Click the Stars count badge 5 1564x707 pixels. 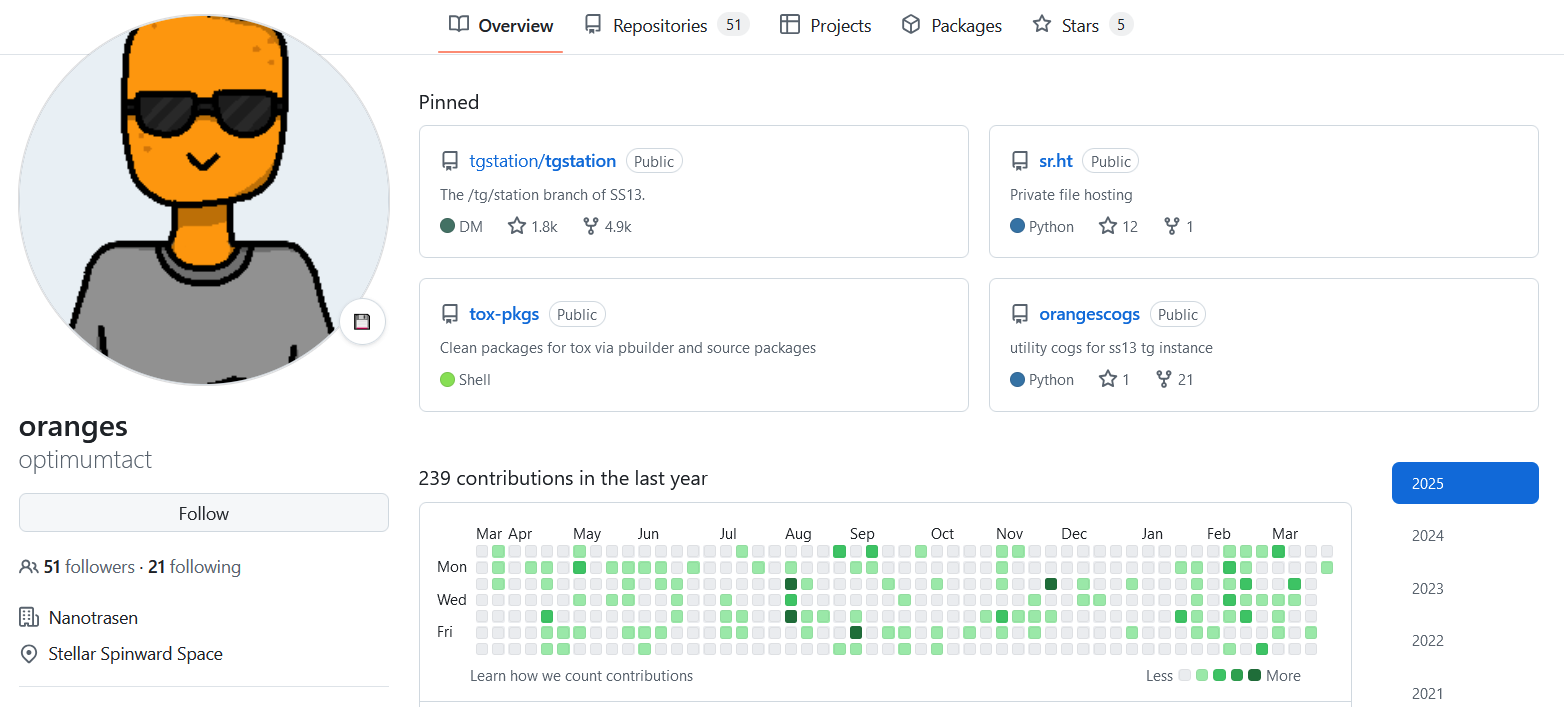click(x=1121, y=25)
